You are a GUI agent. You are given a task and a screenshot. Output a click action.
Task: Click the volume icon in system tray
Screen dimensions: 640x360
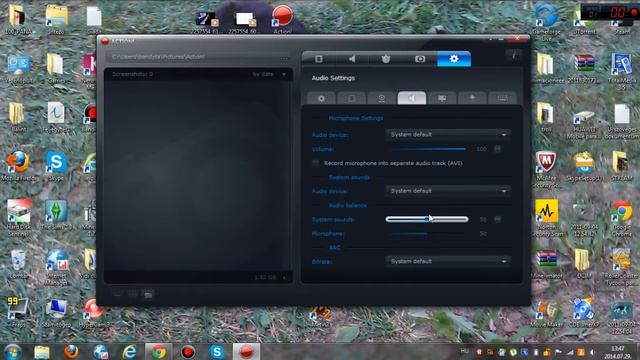[x=592, y=352]
